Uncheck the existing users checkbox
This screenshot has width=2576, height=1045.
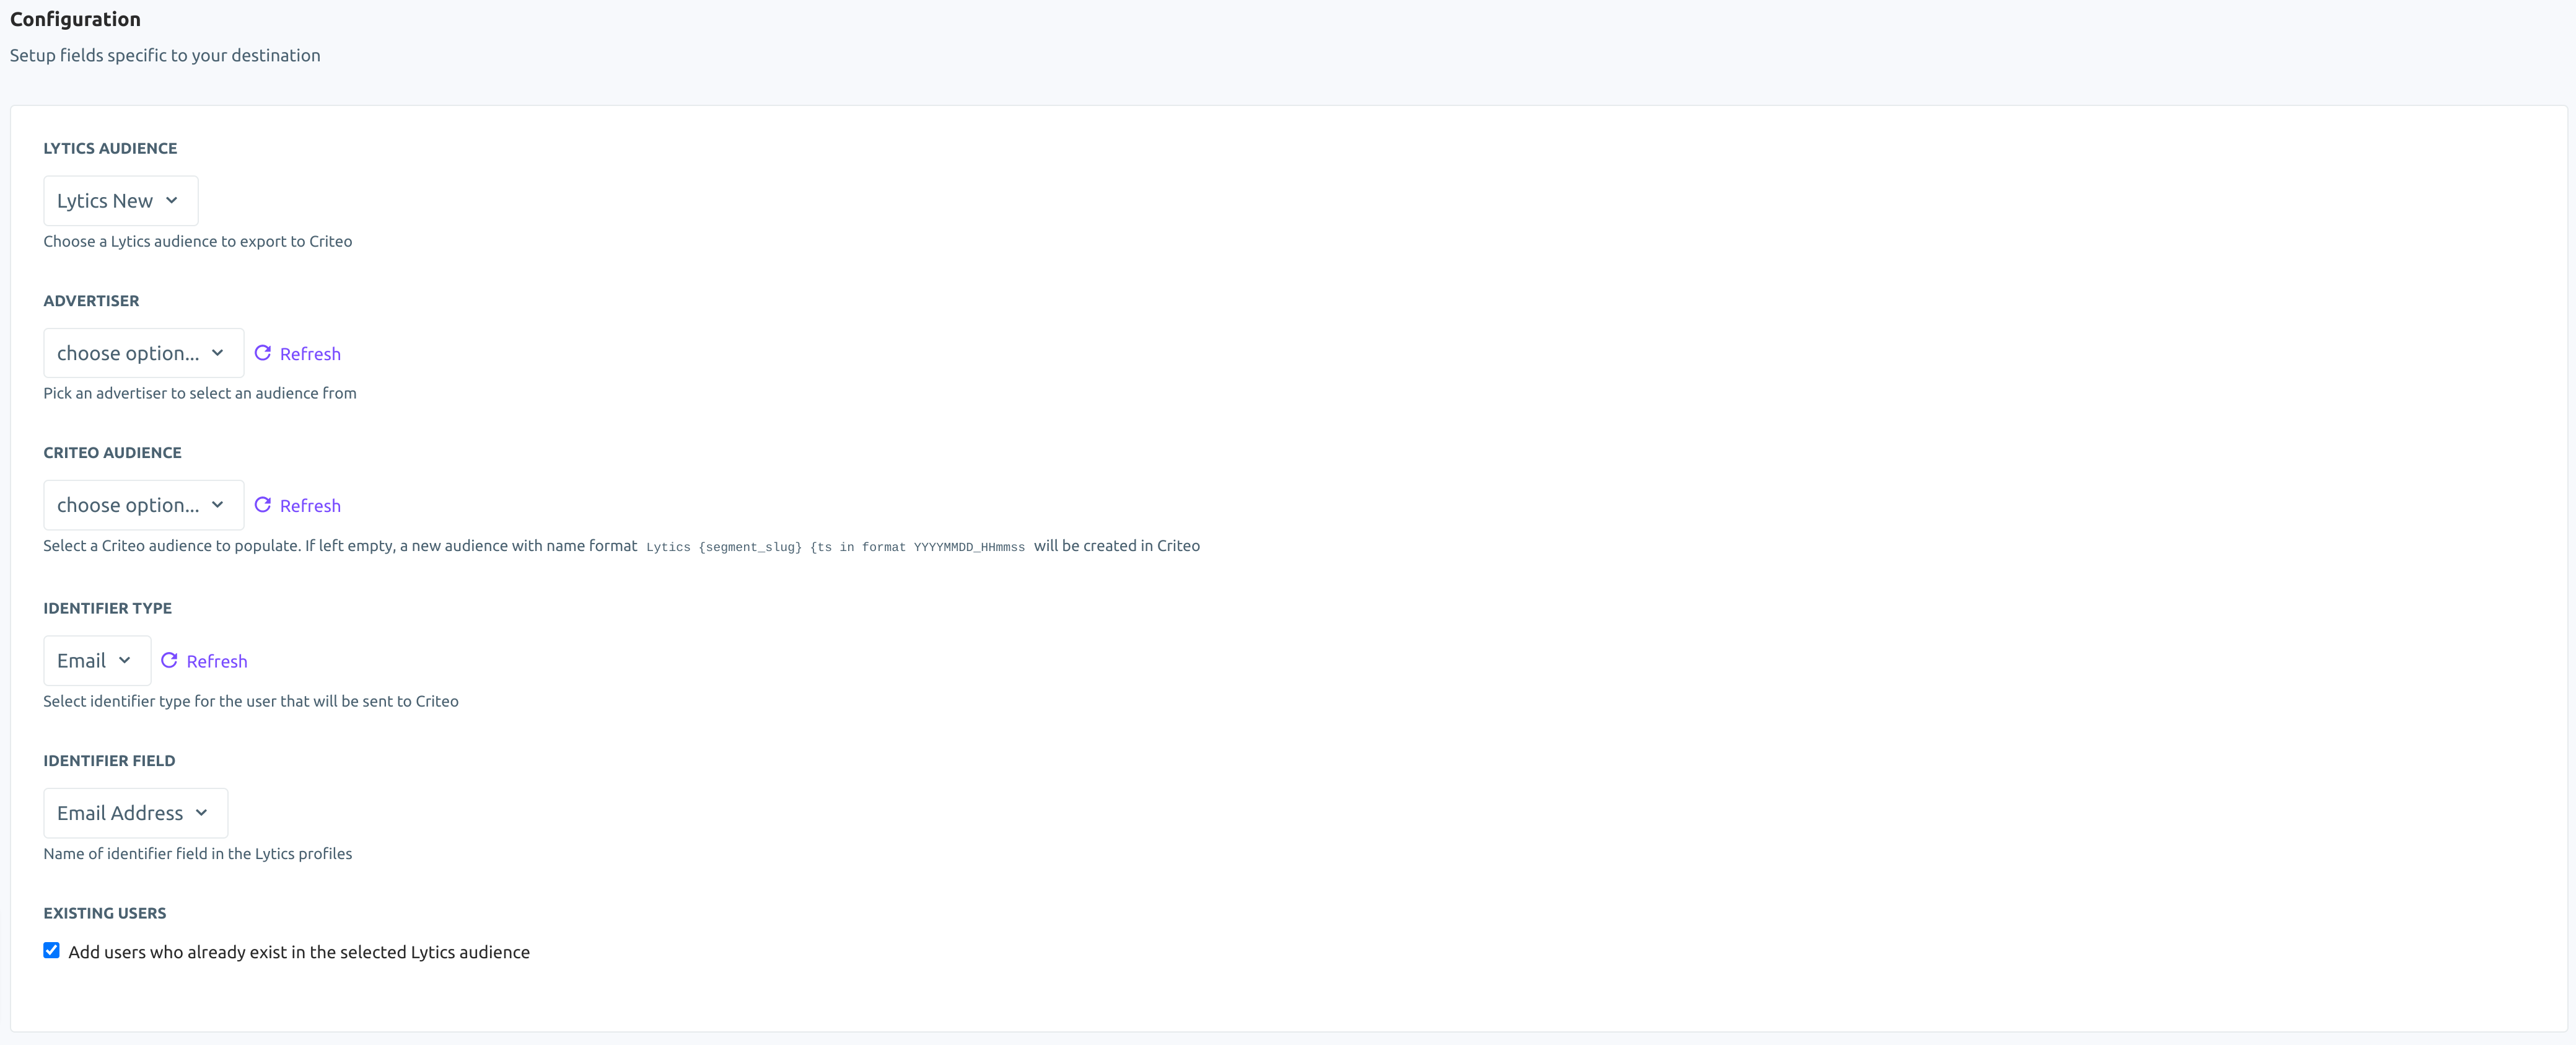click(51, 951)
